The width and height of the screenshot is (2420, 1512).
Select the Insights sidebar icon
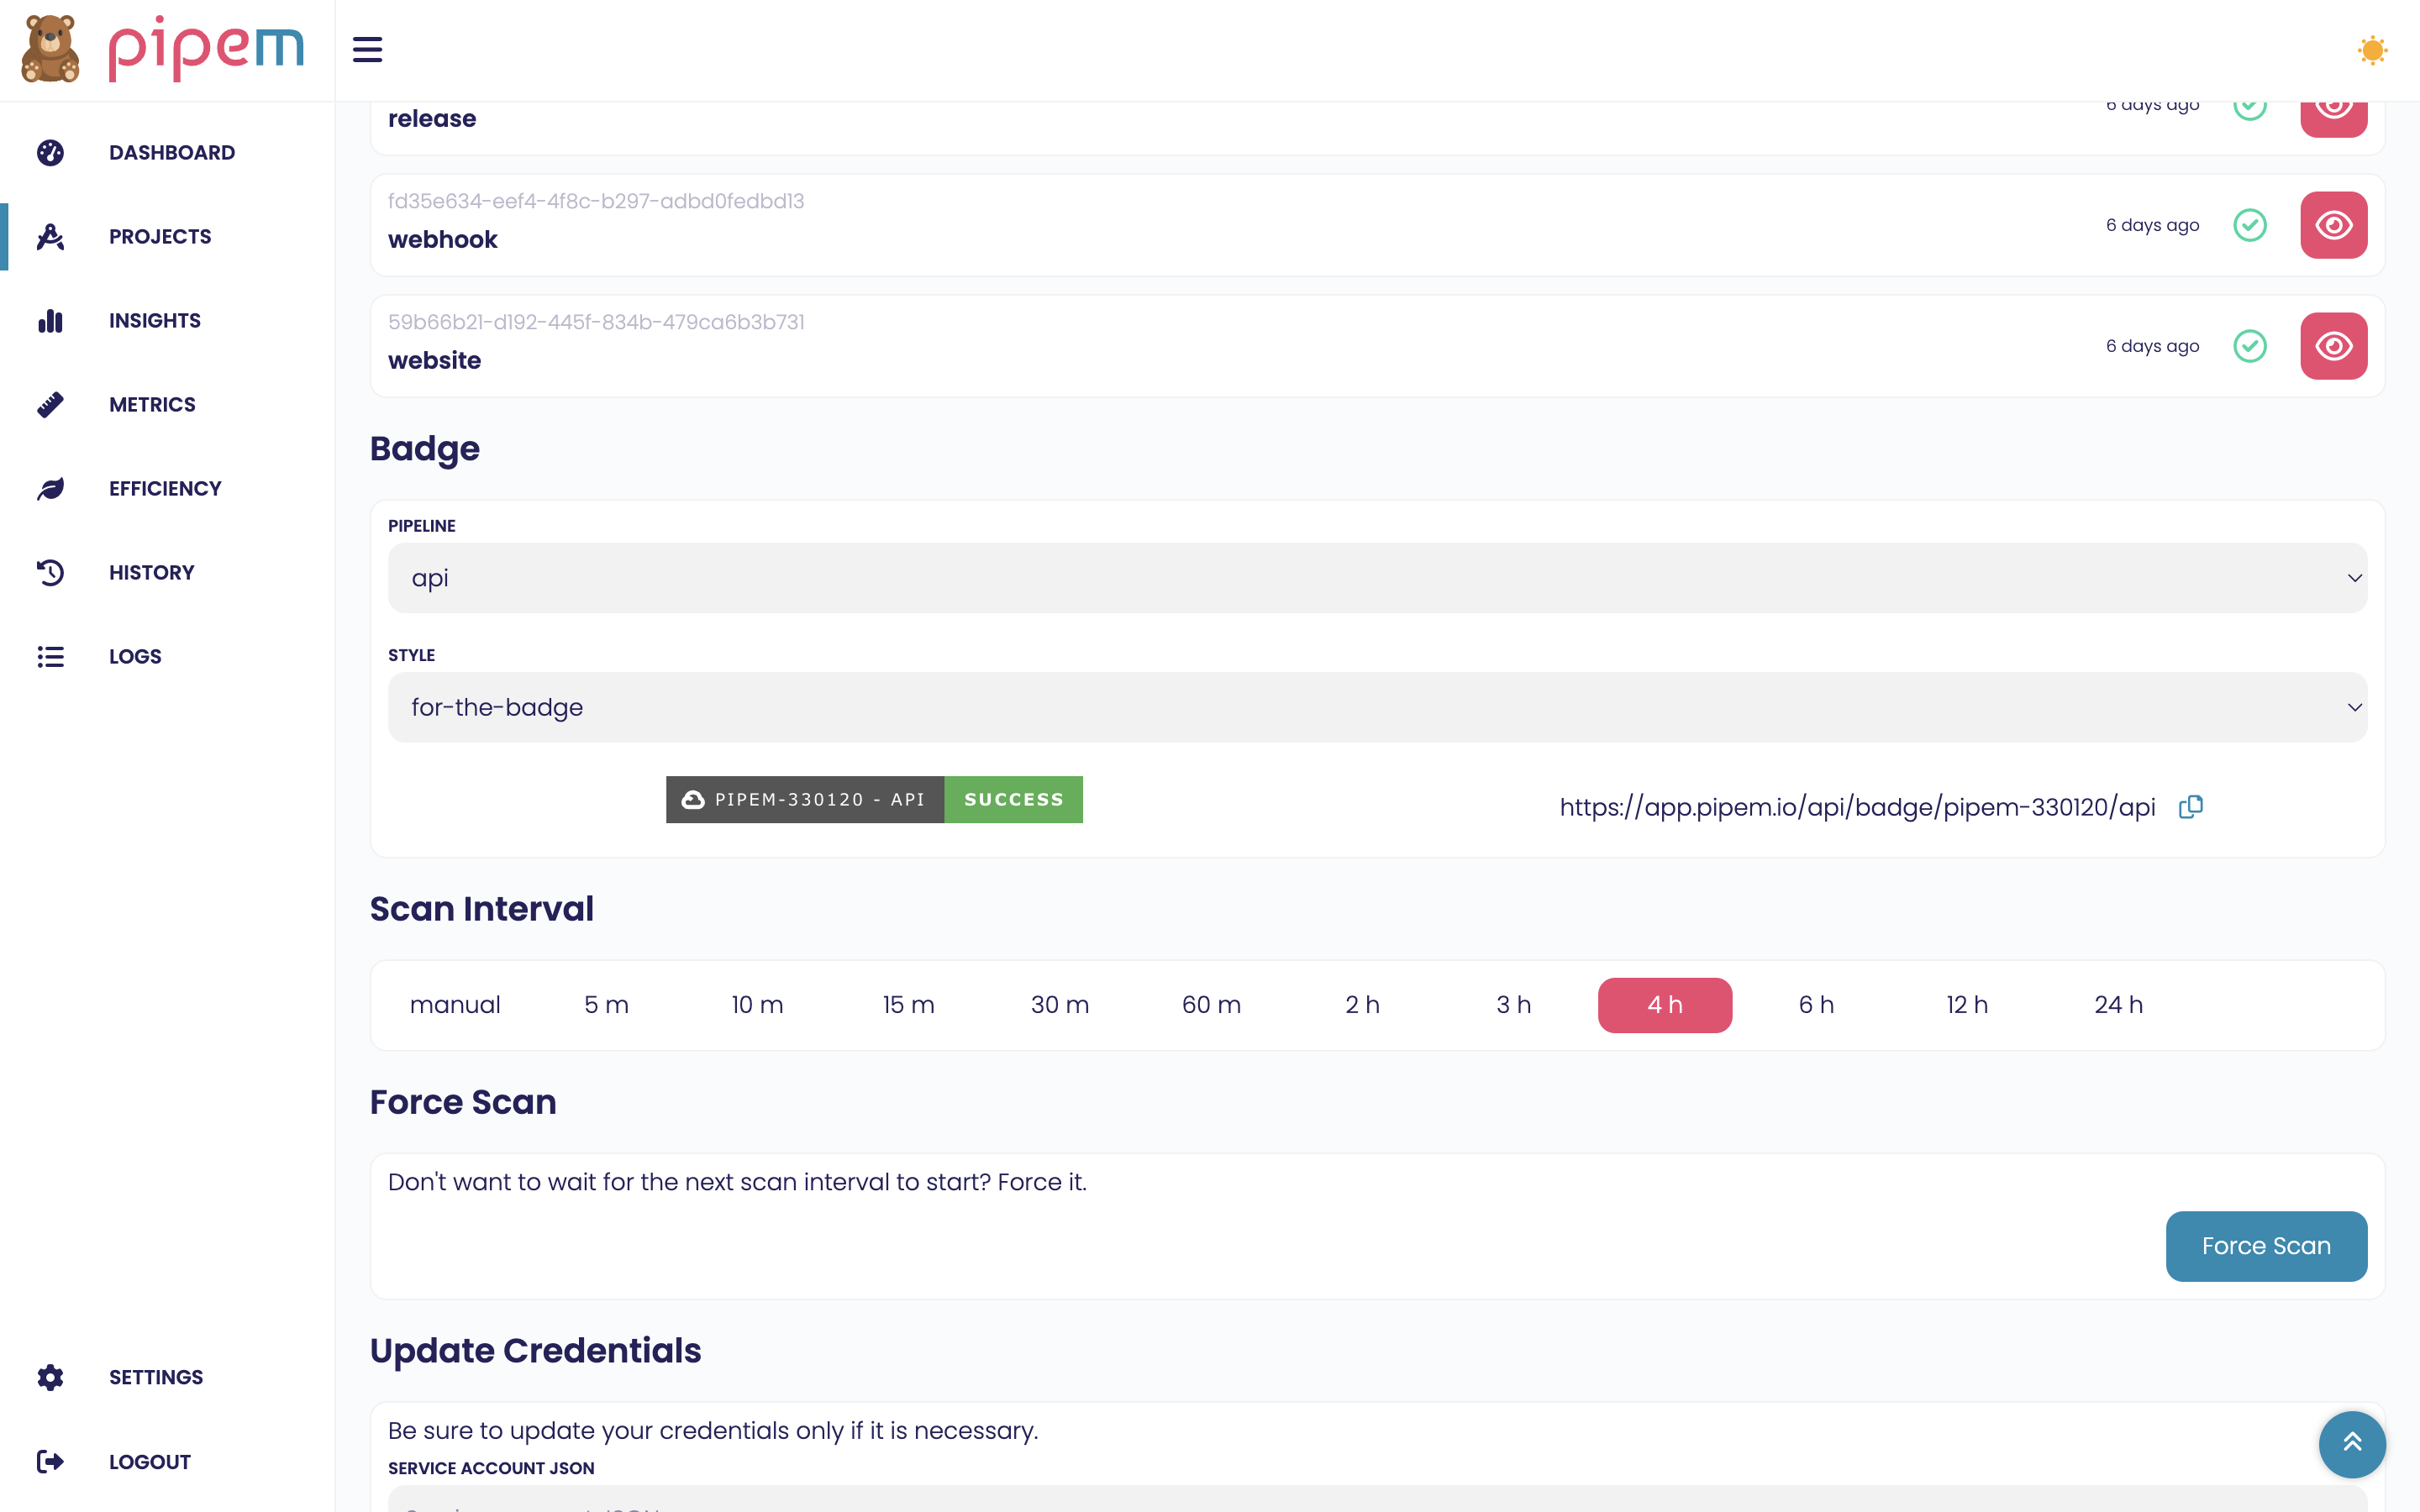click(51, 320)
